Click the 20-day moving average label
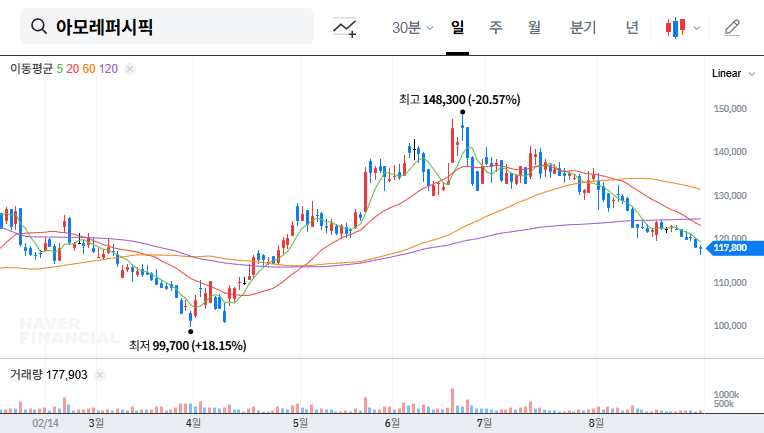This screenshot has width=764, height=433. pos(73,69)
